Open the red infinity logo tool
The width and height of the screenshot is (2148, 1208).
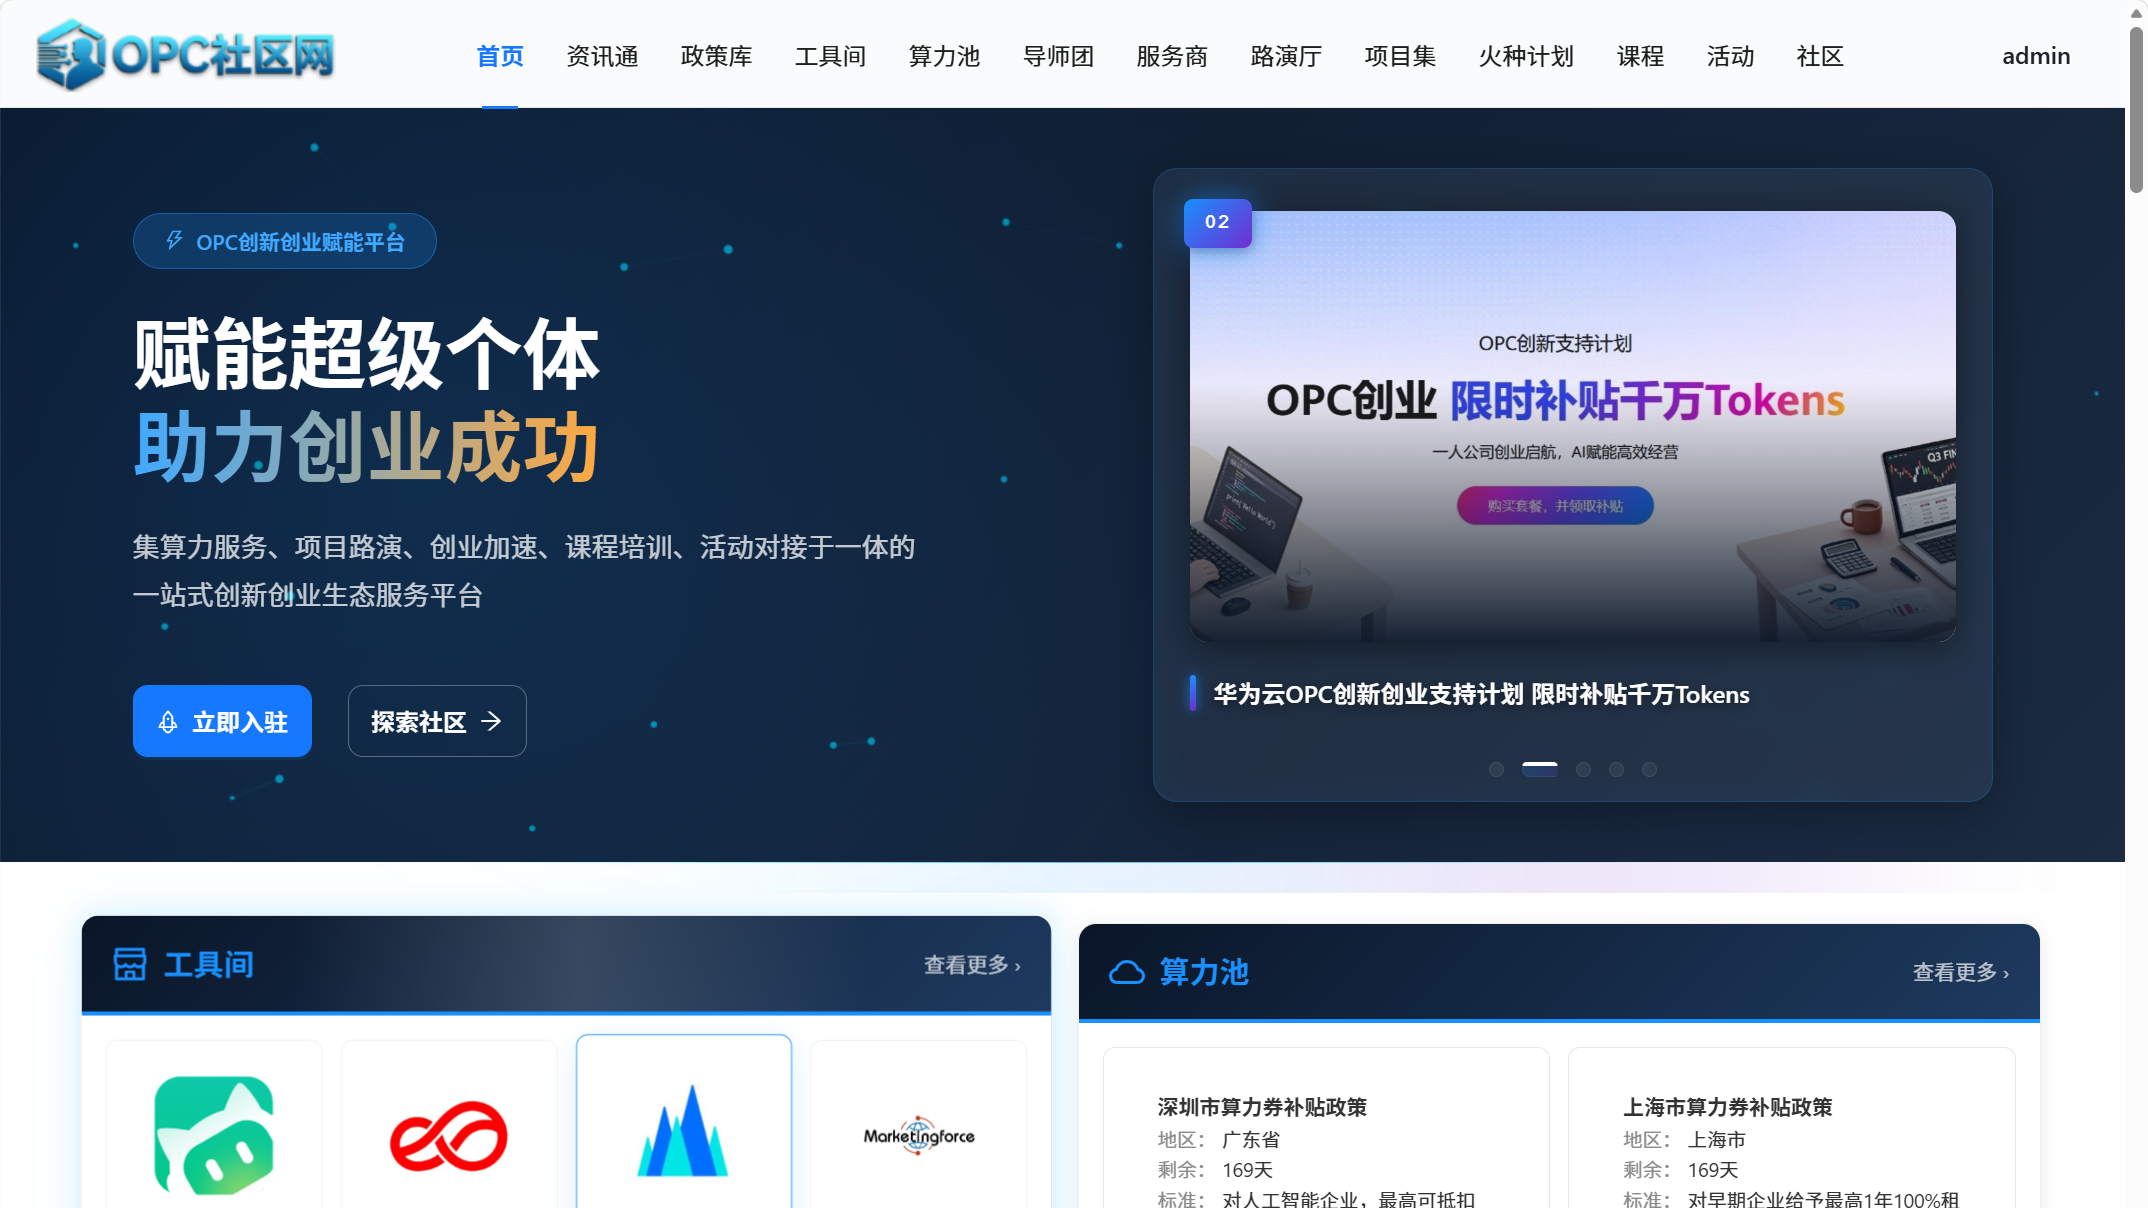coord(449,1136)
